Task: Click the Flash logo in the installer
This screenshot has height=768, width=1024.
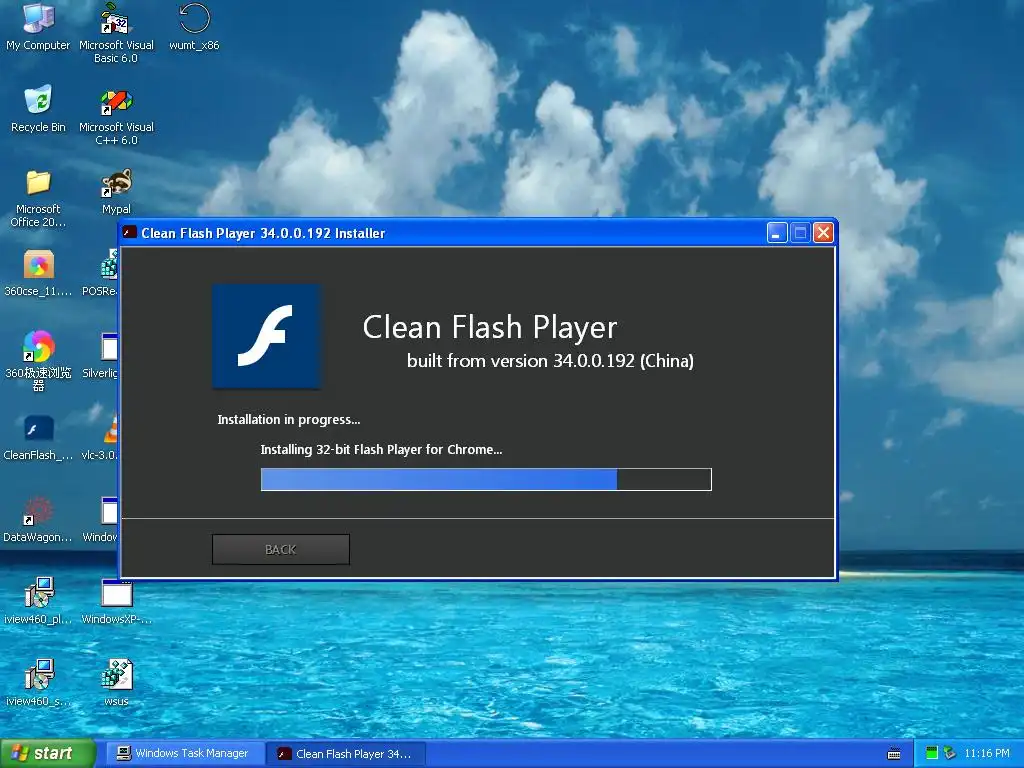Action: point(266,336)
